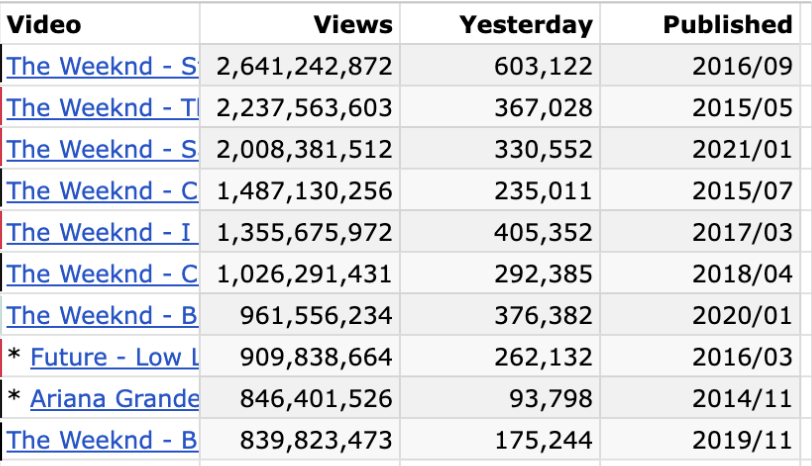Open The Weeknd video published 2018/04
This screenshot has width=812, height=466.
point(102,274)
